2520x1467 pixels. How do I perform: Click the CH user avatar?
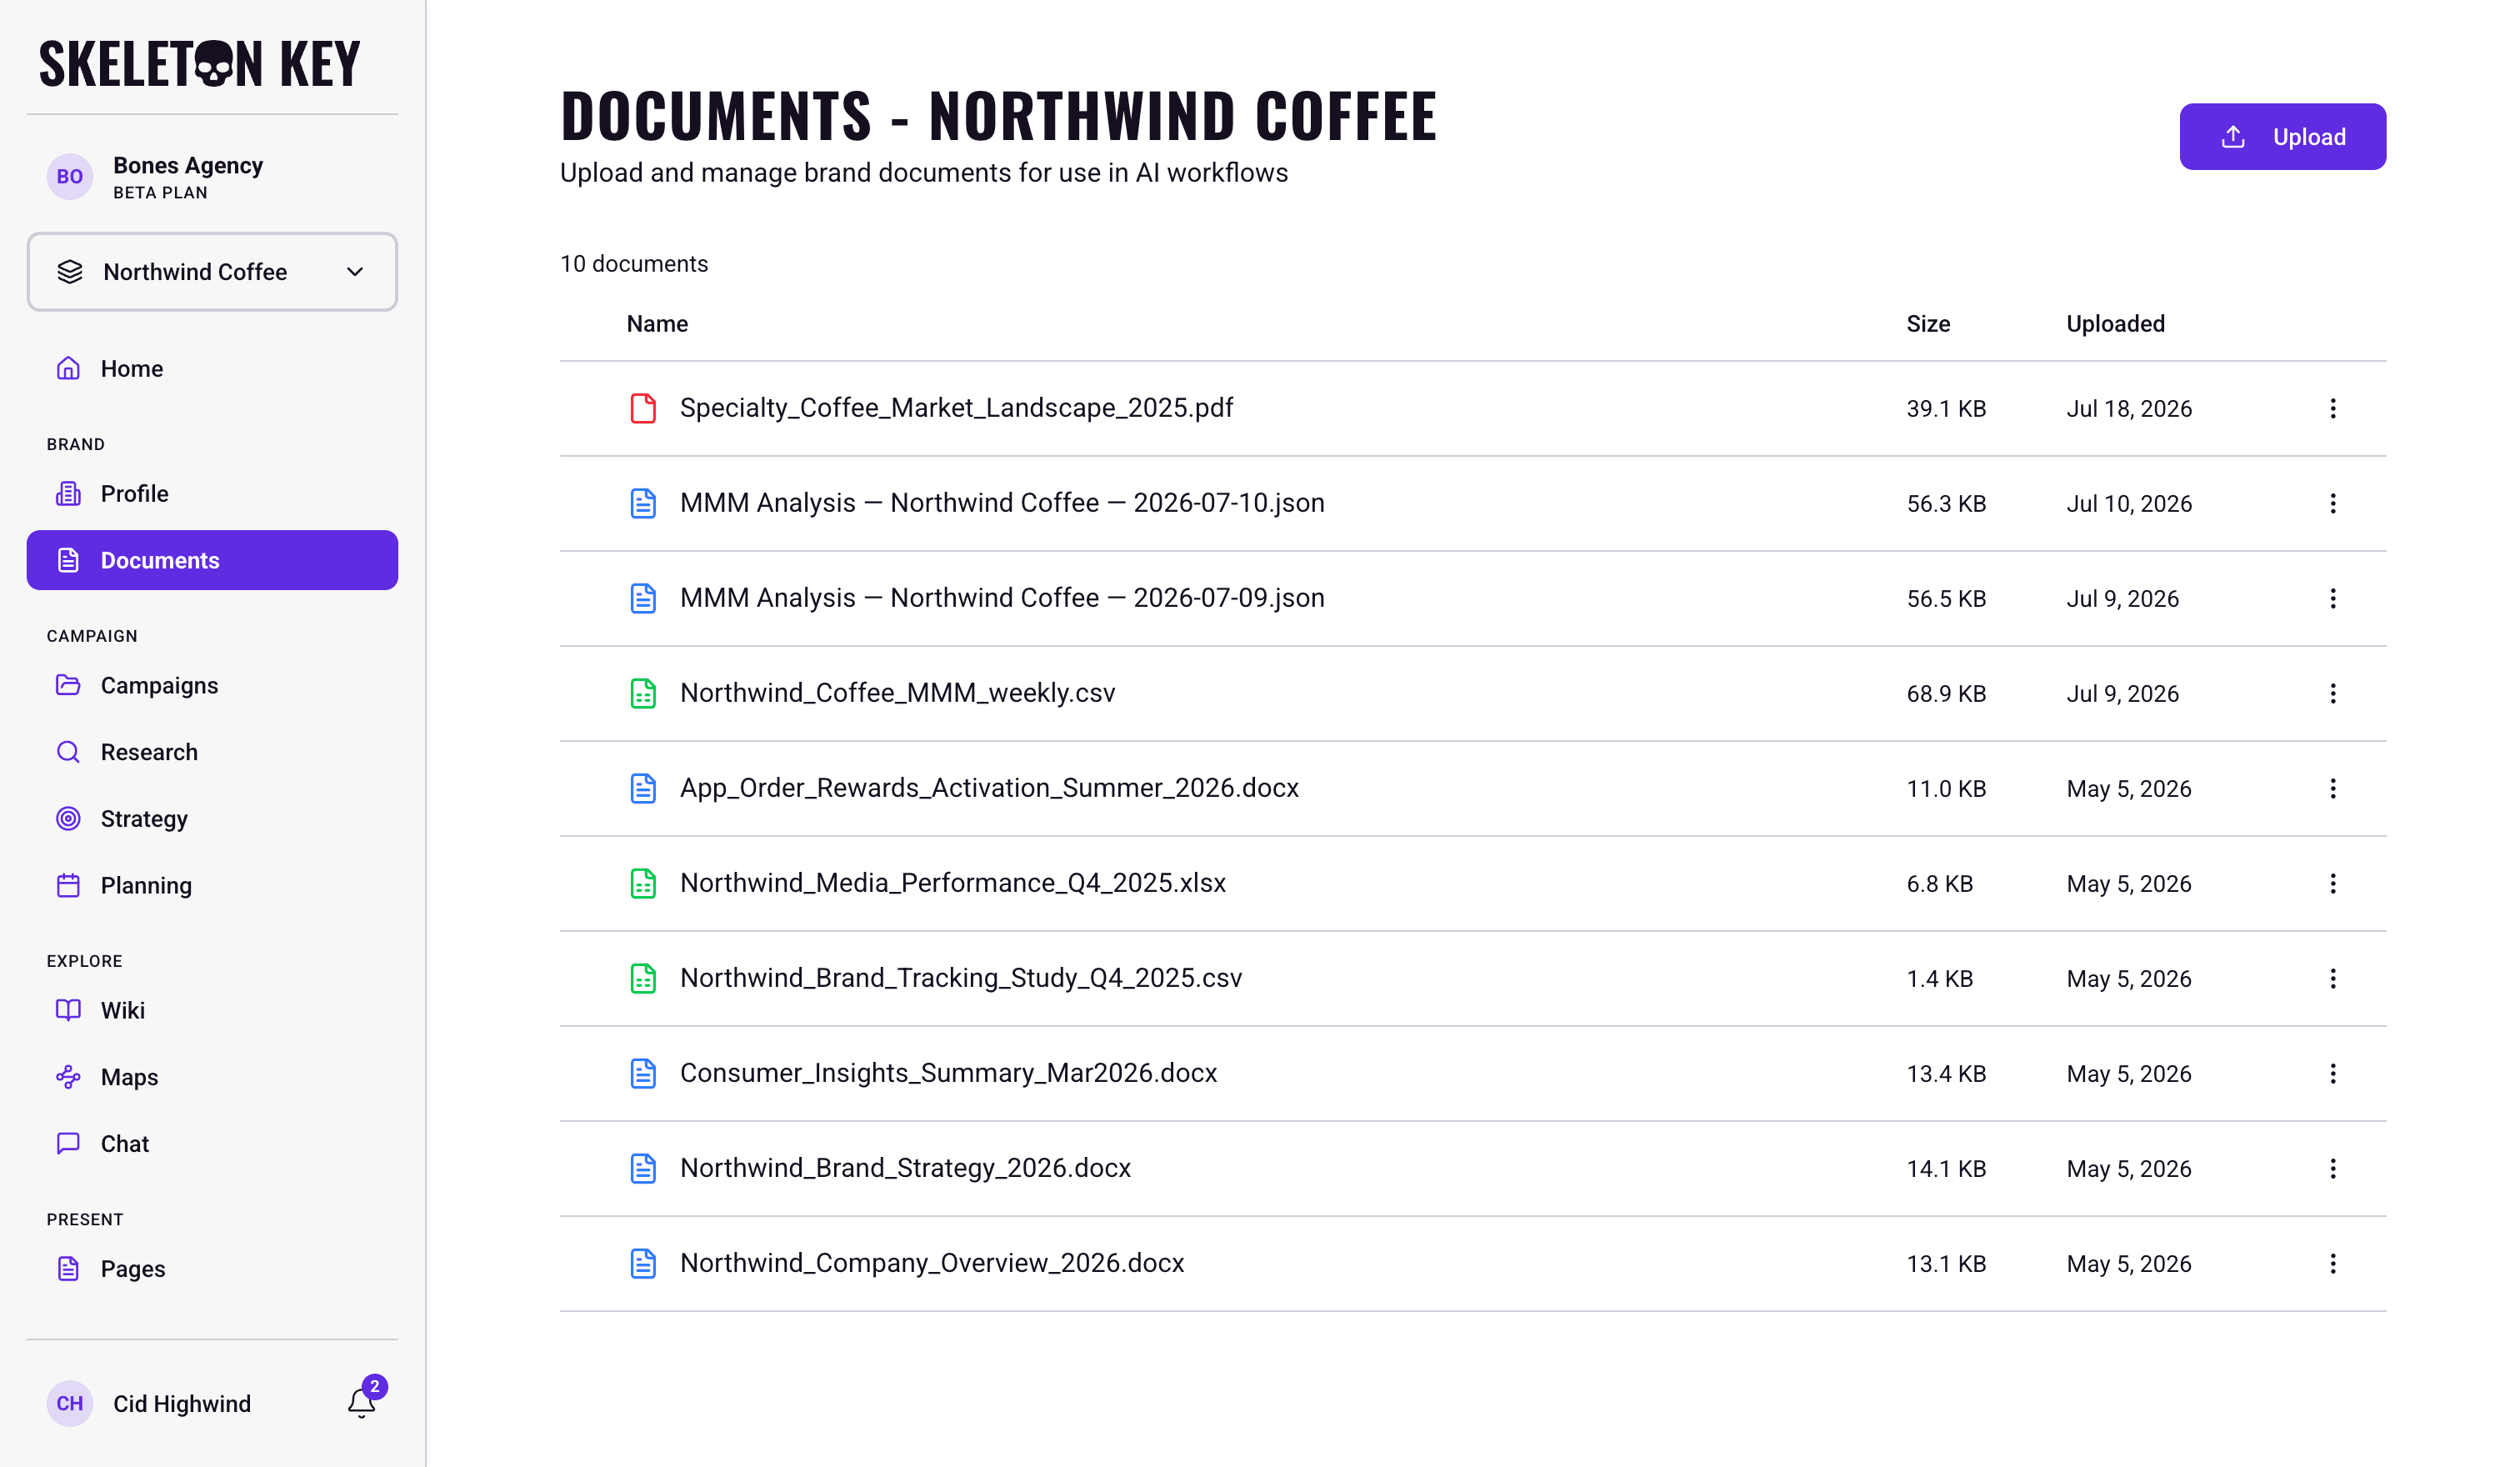(x=70, y=1403)
